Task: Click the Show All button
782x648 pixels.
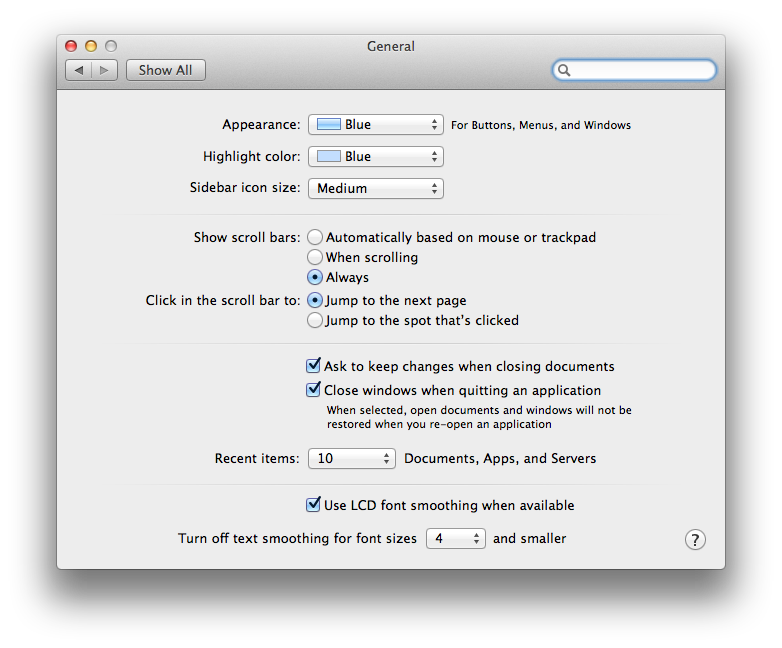Action: point(166,70)
